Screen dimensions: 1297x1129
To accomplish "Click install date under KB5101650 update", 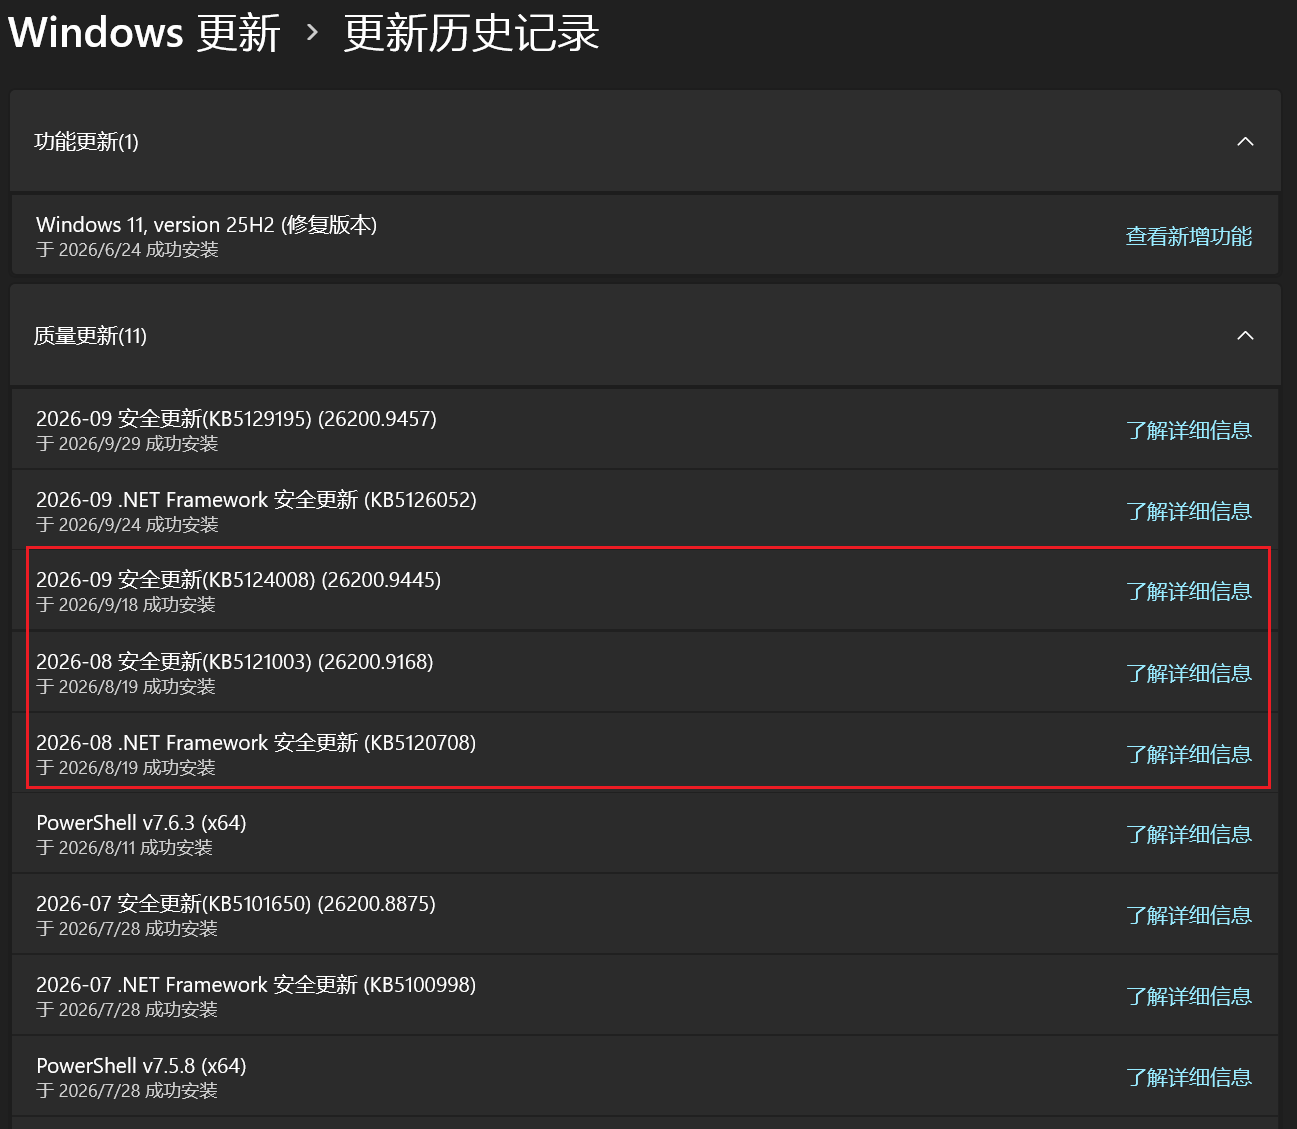I will (127, 928).
